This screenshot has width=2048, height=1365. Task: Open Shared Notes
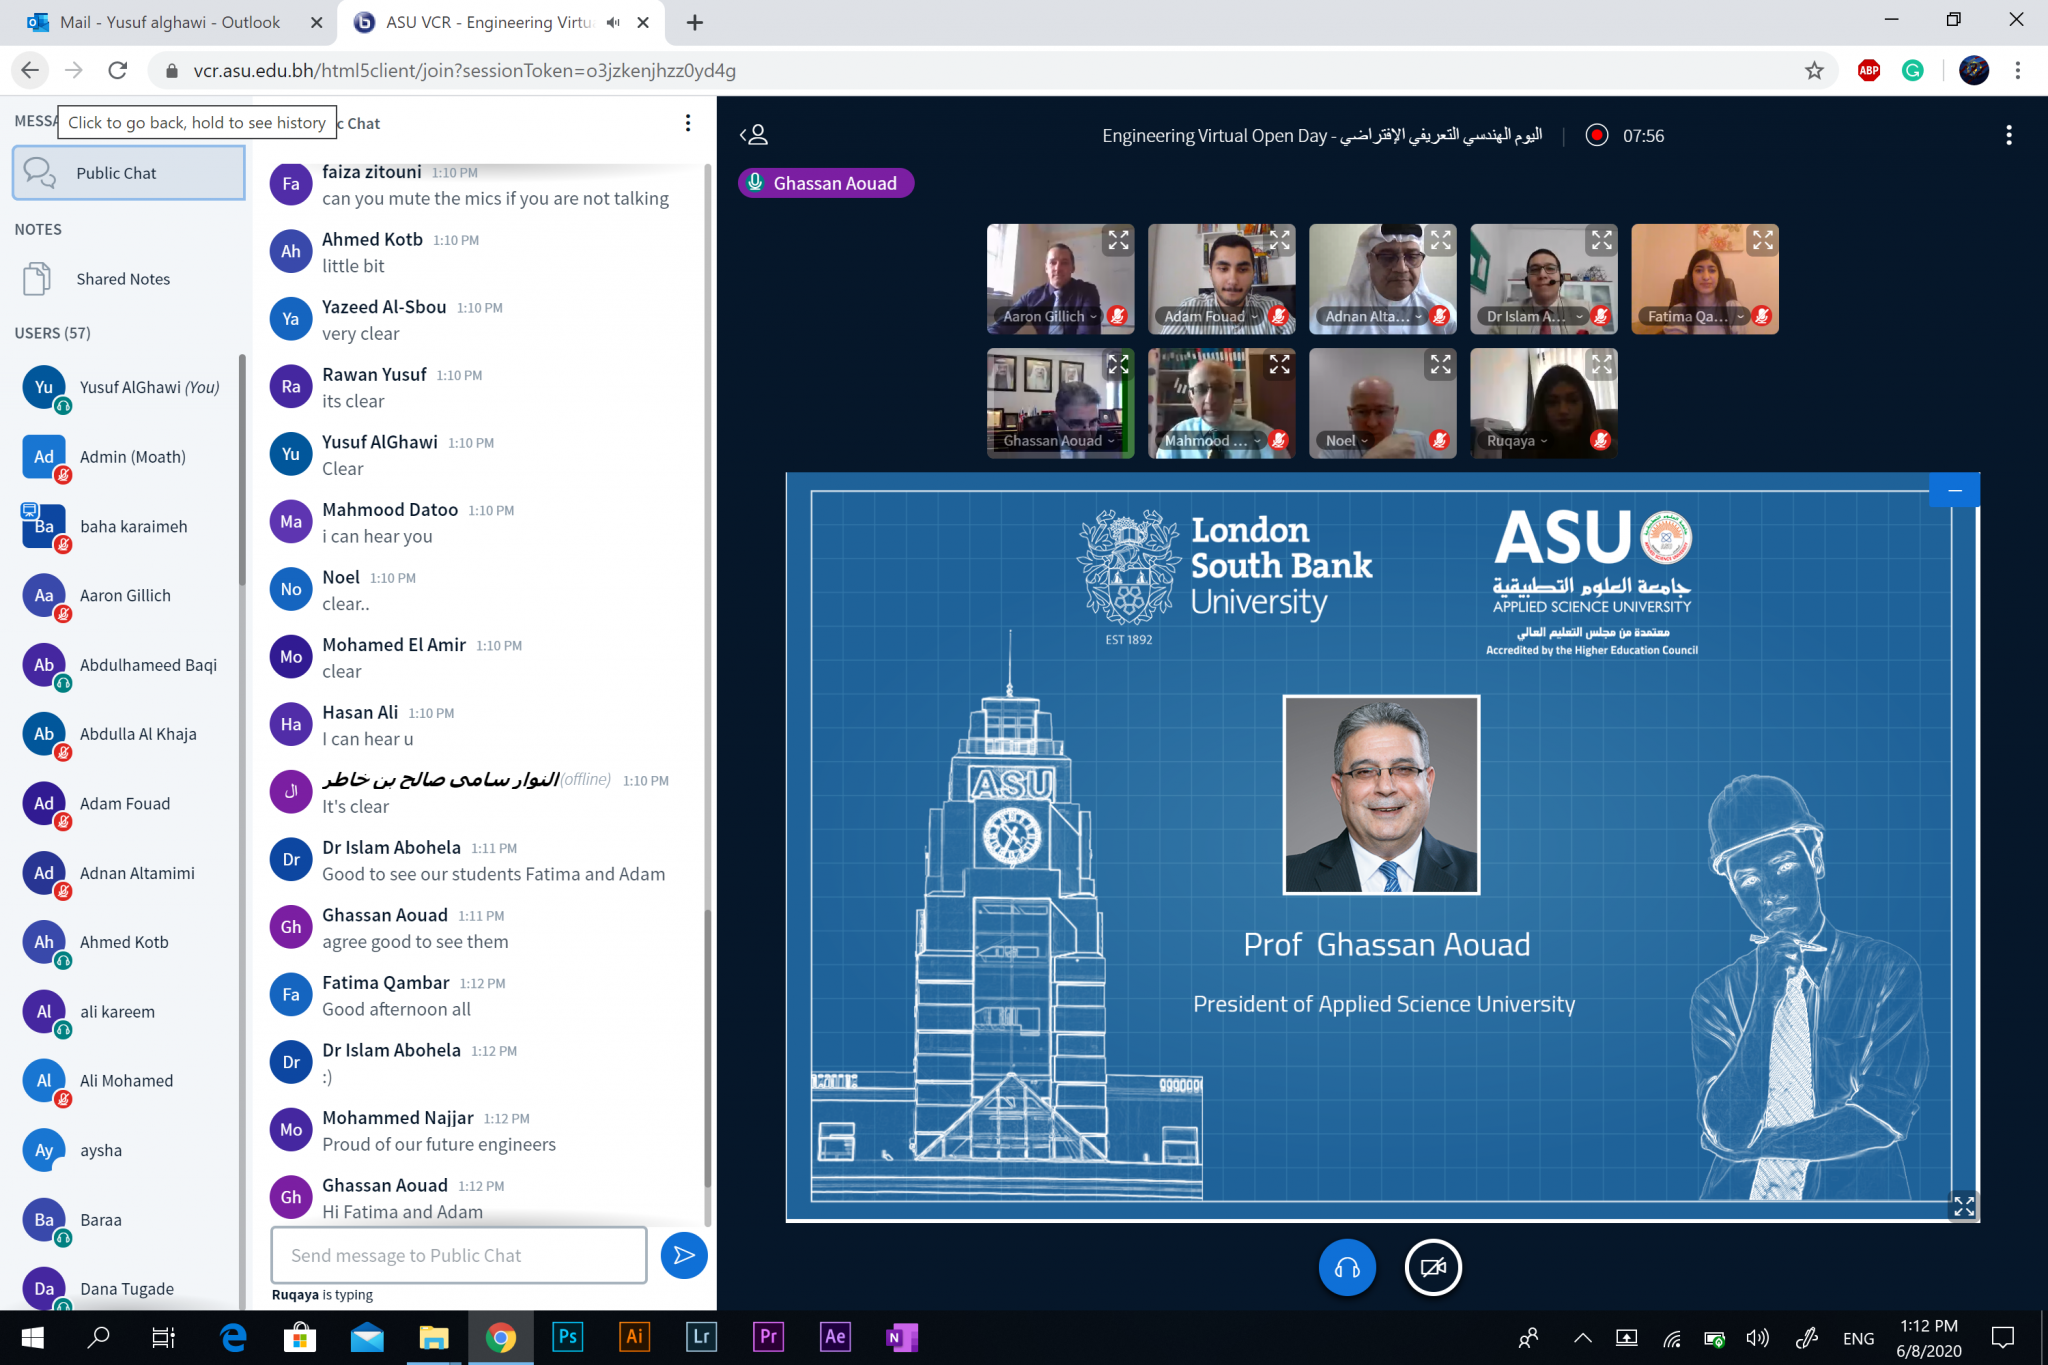[129, 279]
